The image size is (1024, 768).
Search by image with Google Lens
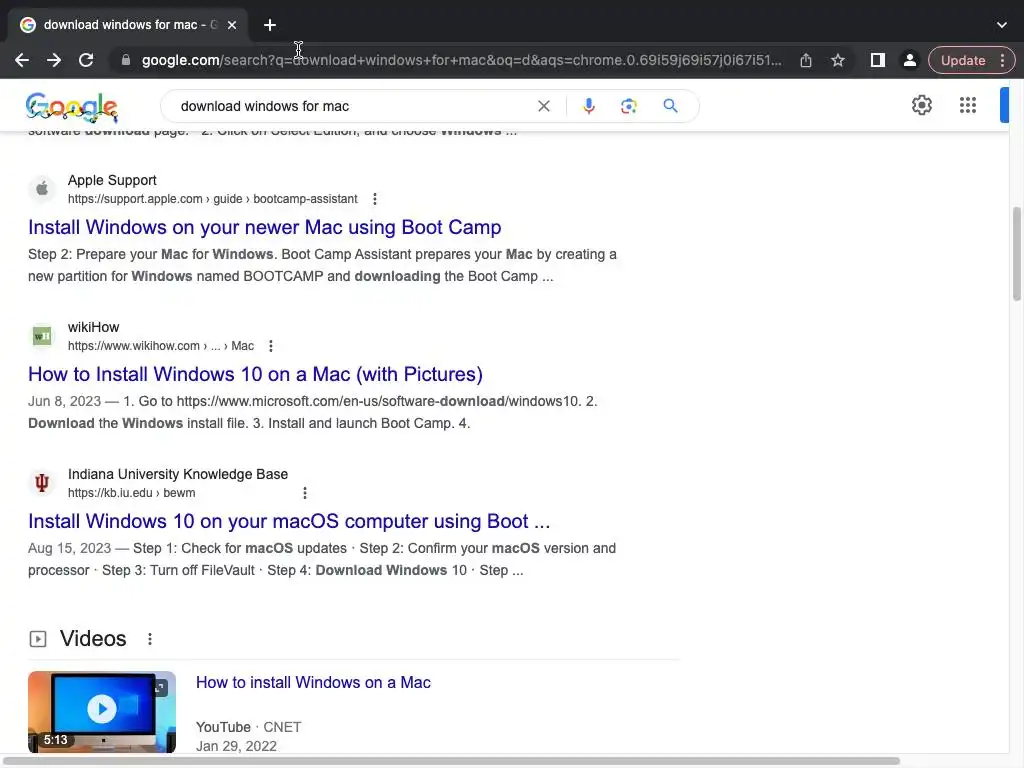[x=628, y=106]
